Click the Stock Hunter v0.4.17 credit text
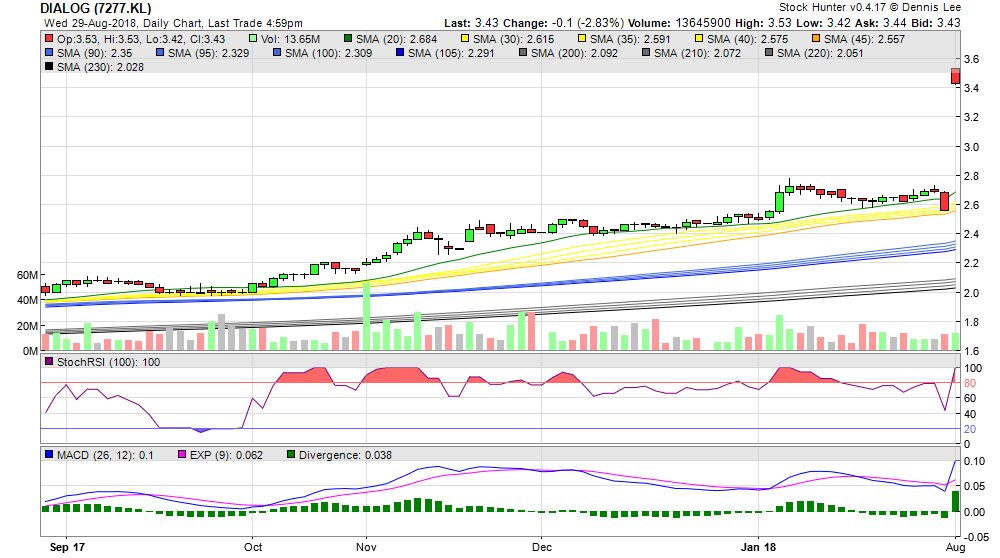Image resolution: width=1000 pixels, height=558 pixels. pos(870,8)
